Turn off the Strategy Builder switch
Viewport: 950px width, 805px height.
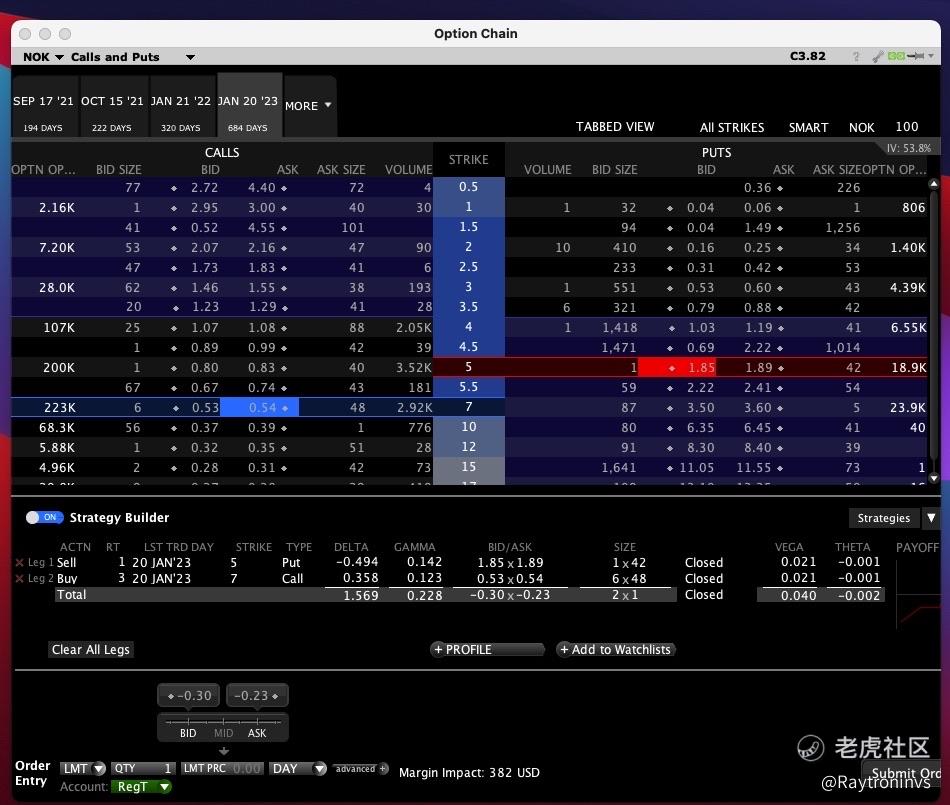pos(44,517)
